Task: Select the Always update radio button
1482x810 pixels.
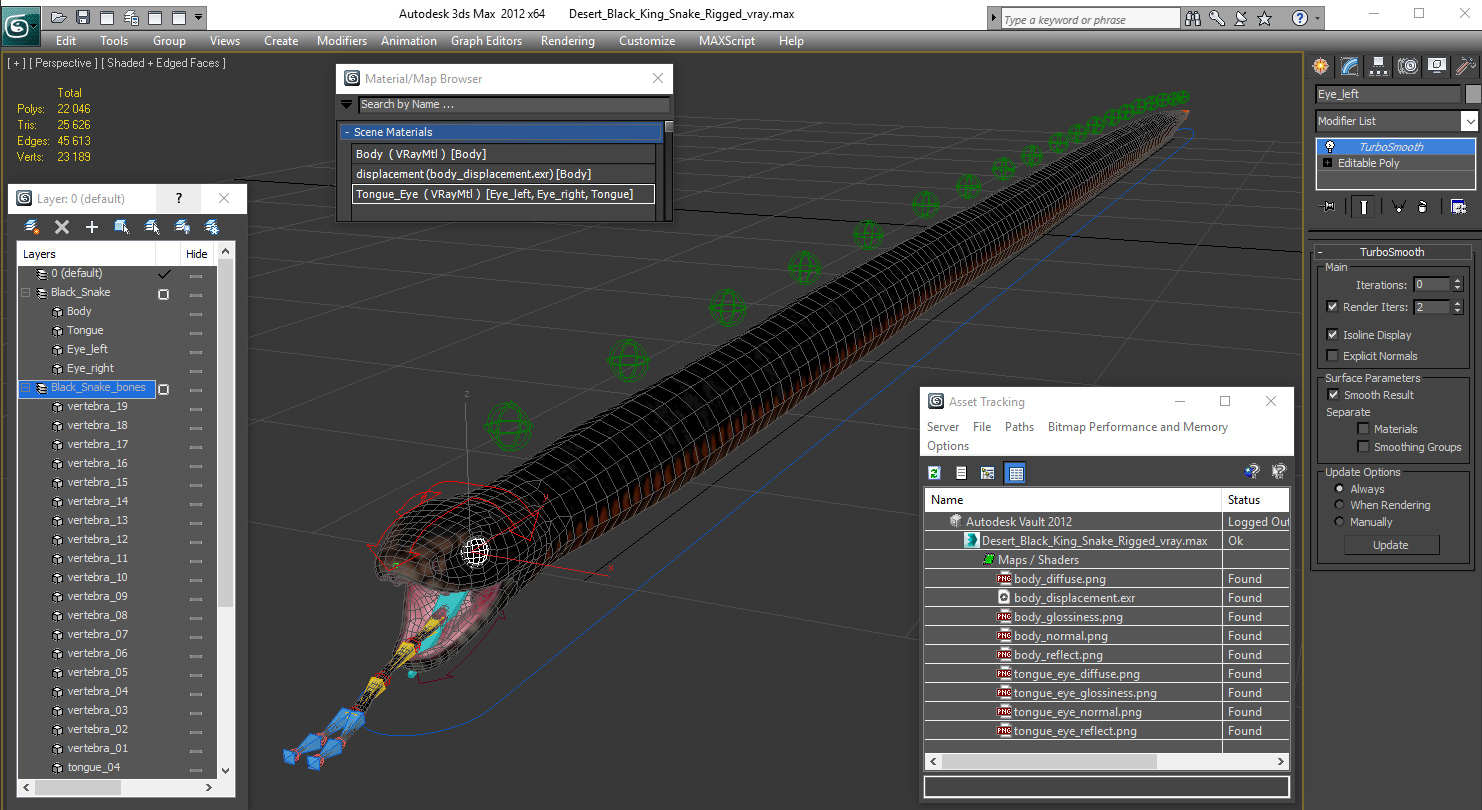Action: pyautogui.click(x=1340, y=489)
